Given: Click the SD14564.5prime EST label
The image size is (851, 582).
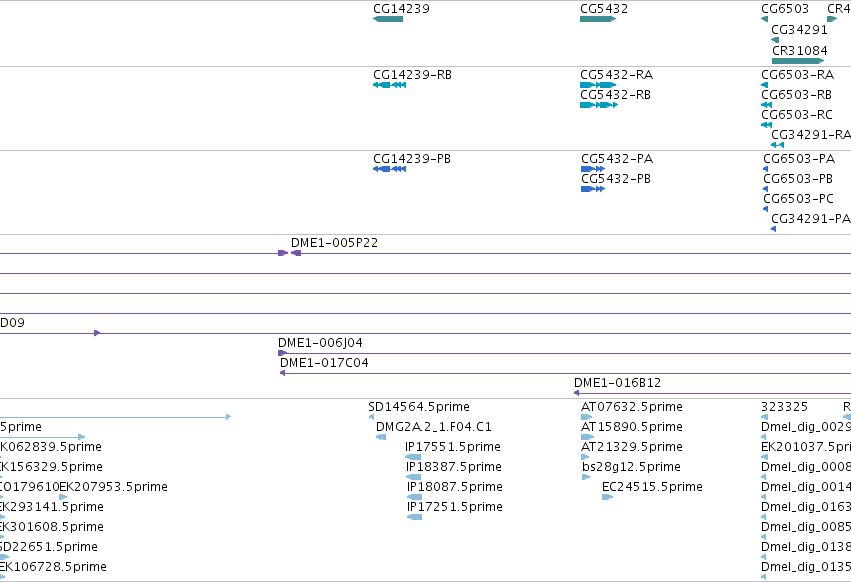Looking at the screenshot, I should (418, 407).
